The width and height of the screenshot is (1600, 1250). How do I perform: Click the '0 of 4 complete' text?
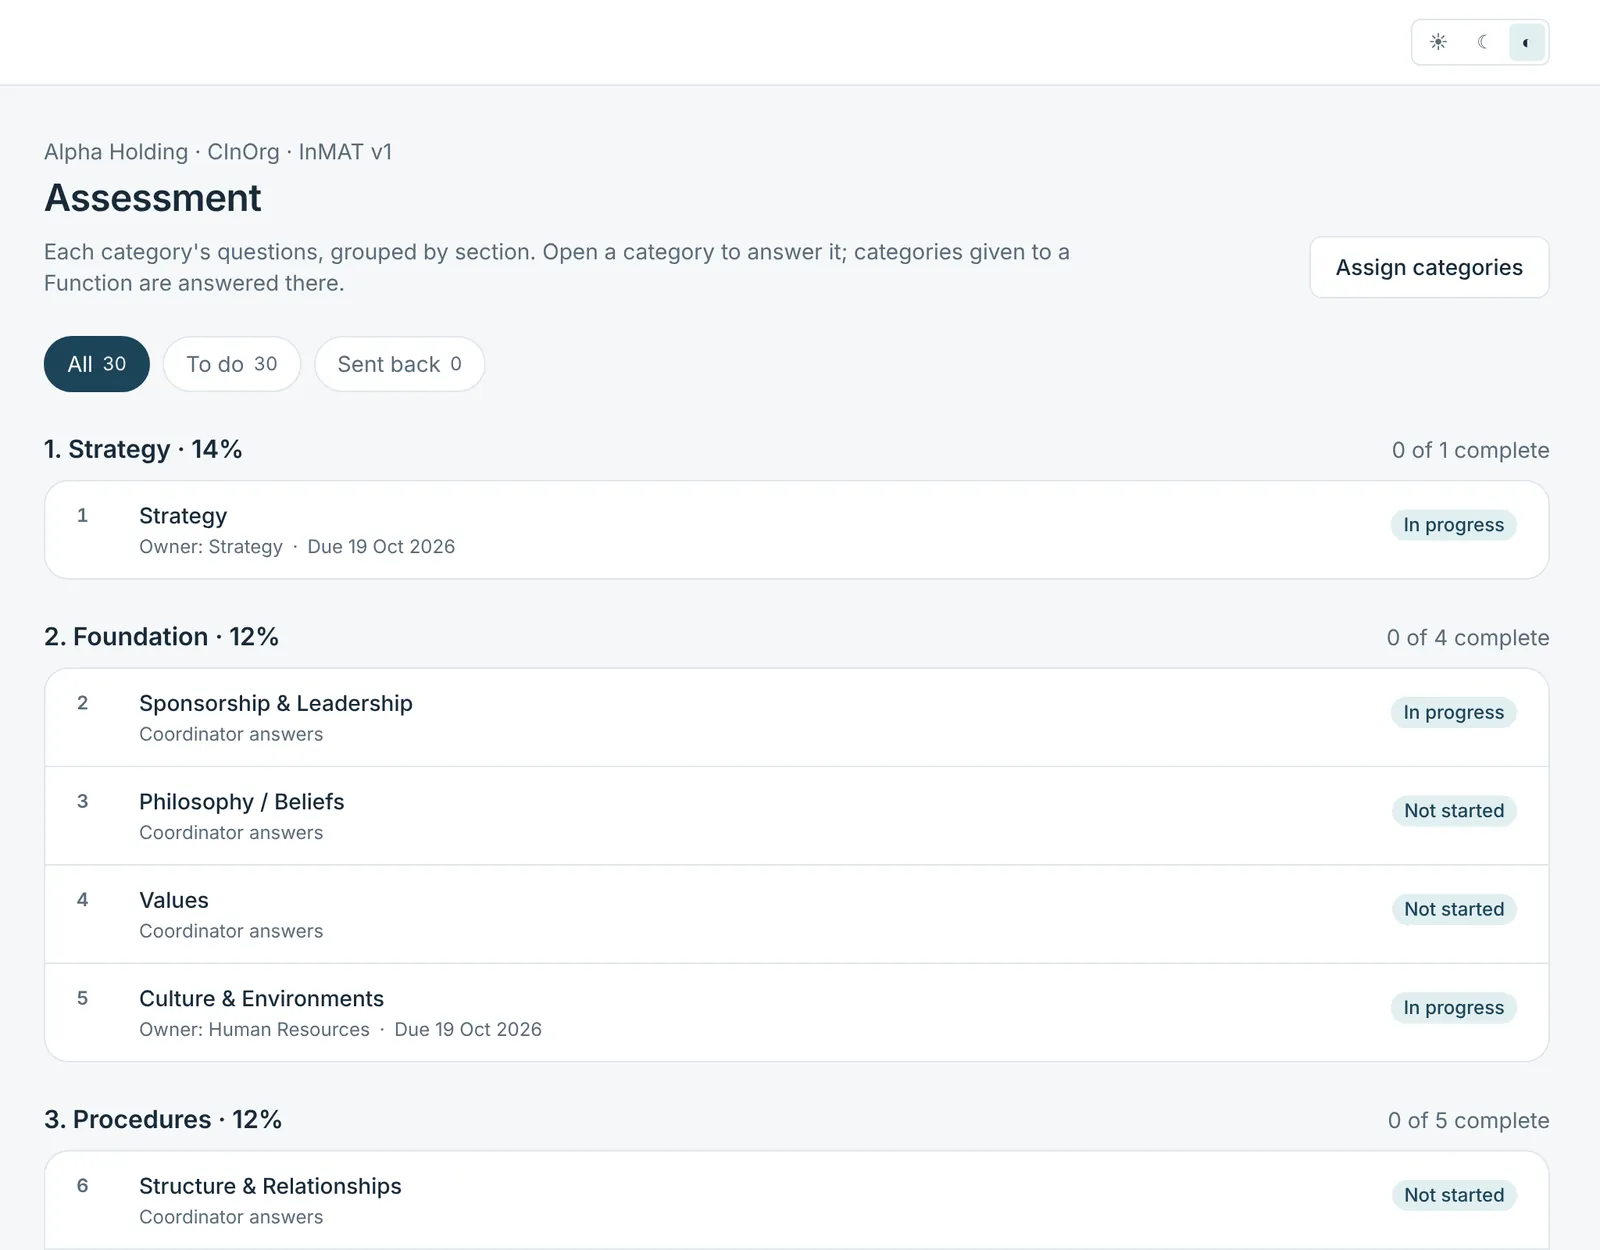tap(1467, 638)
